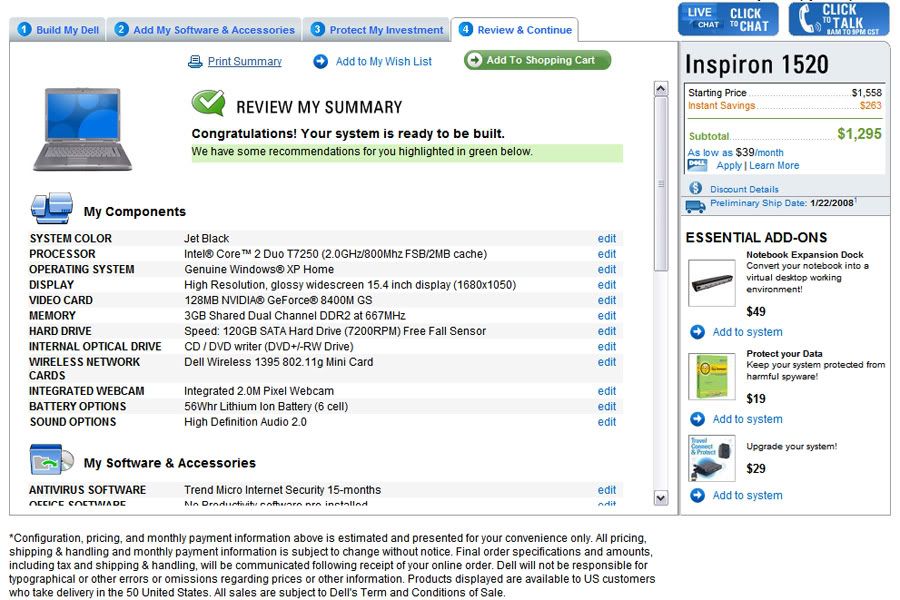
Task: Click the shipping truck icon
Action: coord(696,206)
